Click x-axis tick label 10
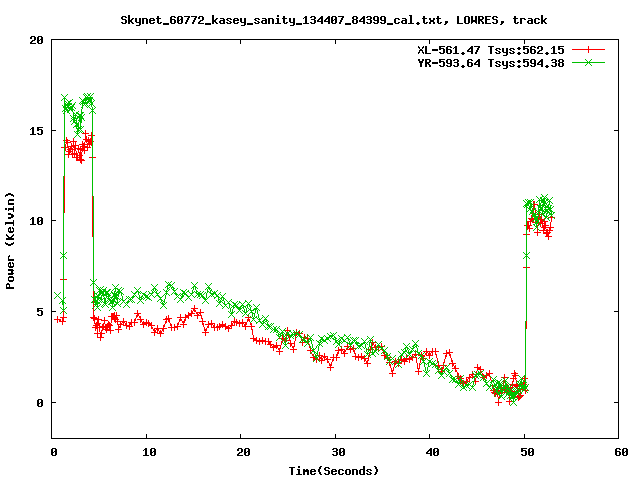The height and width of the screenshot is (480, 640). click(149, 452)
